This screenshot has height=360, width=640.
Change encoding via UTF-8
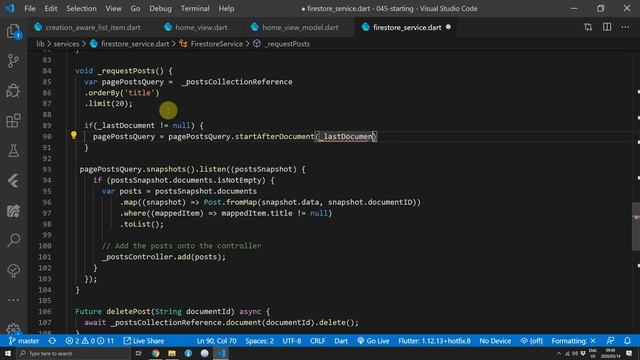click(x=292, y=341)
